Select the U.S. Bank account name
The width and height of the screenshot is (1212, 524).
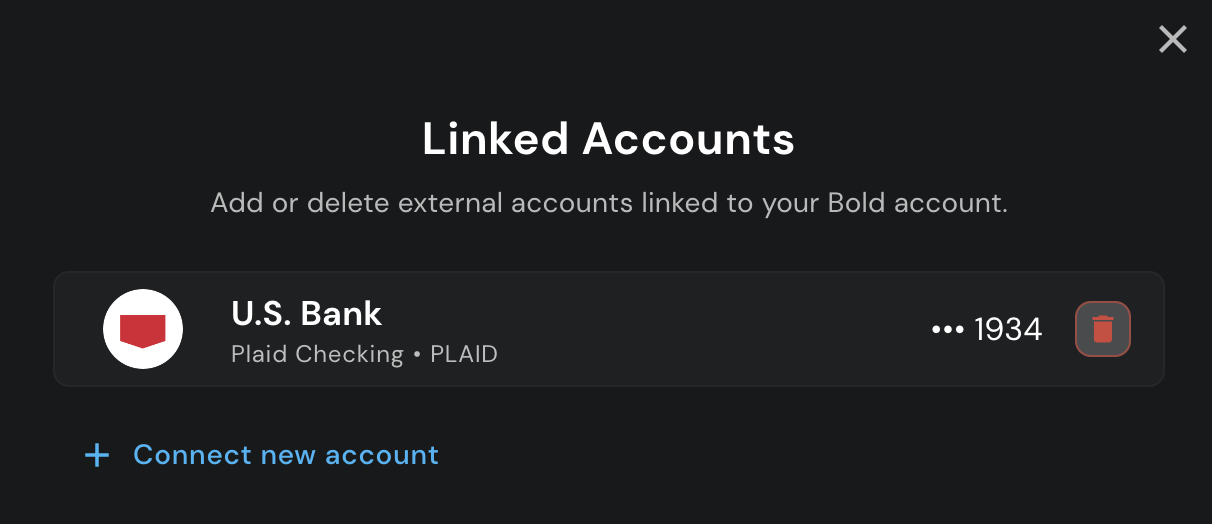pyautogui.click(x=306, y=314)
